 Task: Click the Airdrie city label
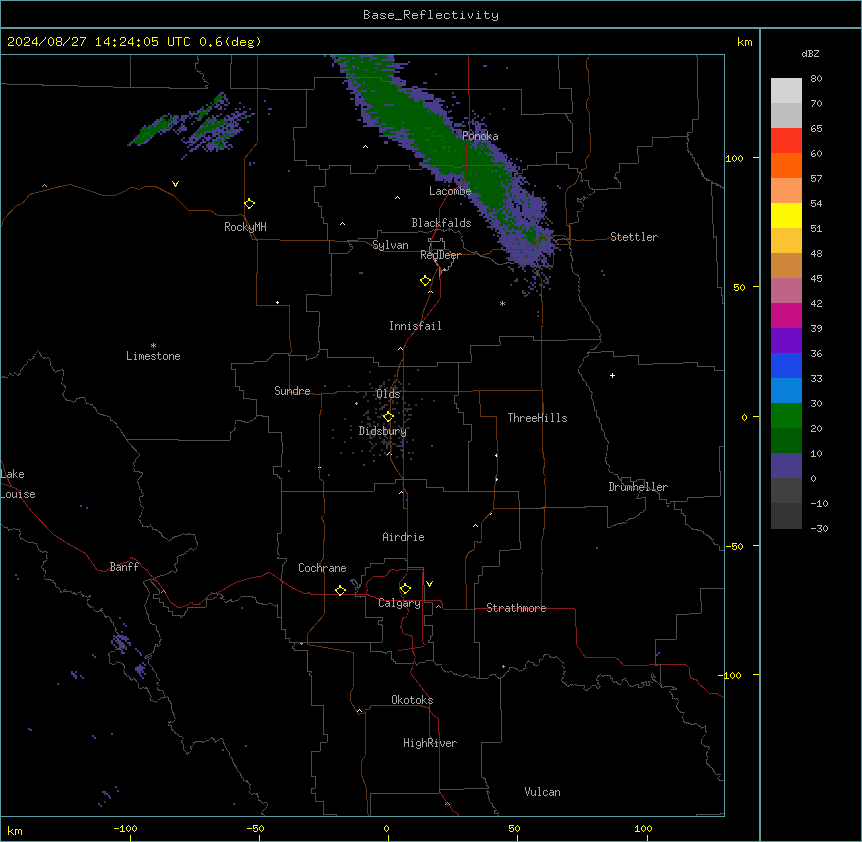click(x=403, y=537)
